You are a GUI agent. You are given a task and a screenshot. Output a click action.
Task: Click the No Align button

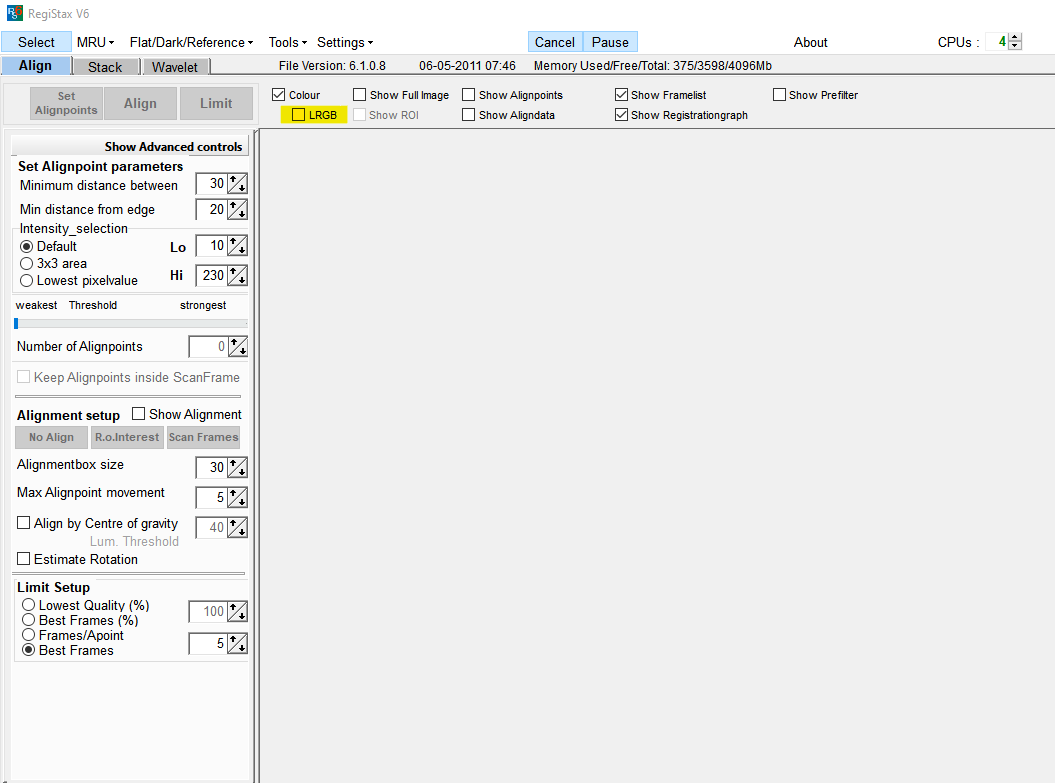[51, 437]
